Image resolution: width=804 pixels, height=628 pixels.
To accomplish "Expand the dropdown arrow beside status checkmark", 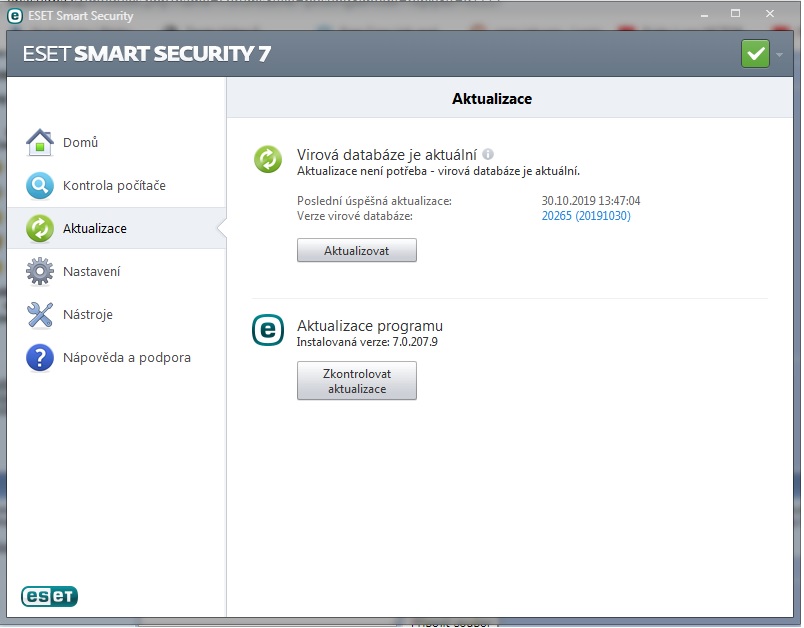I will 780,54.
